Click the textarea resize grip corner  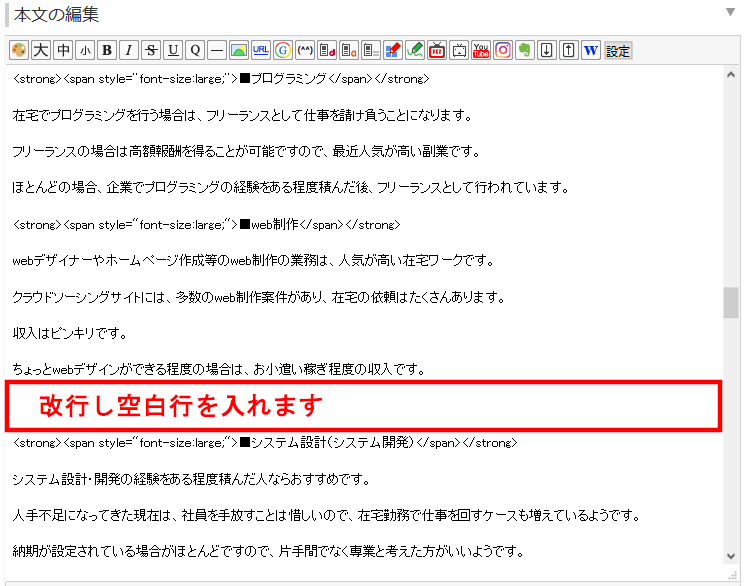732,576
